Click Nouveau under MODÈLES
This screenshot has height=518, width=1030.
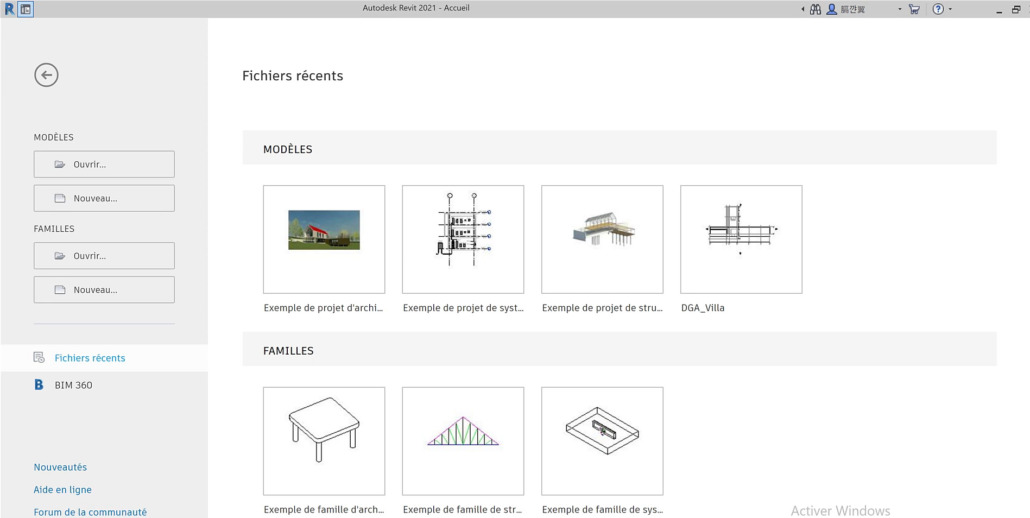[x=104, y=198]
